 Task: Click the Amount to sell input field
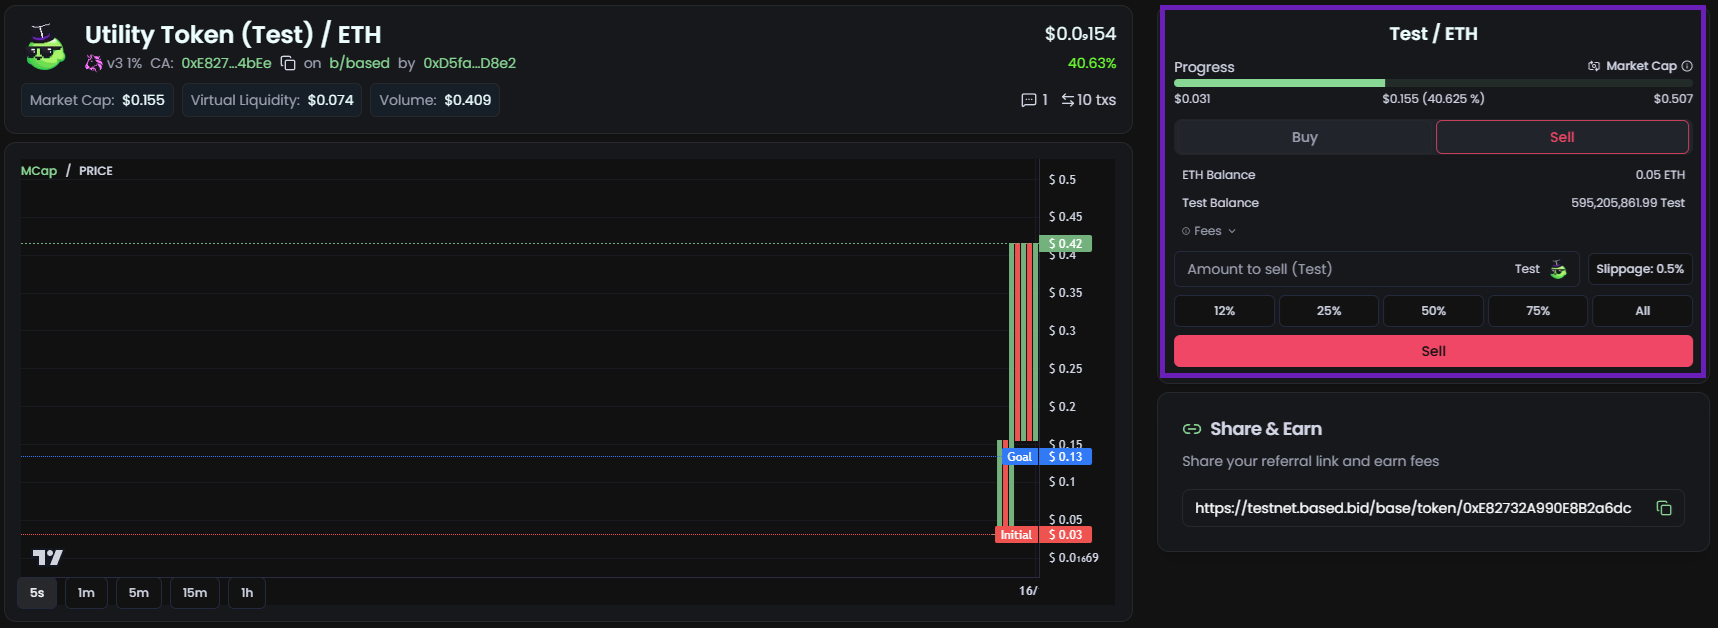(x=1340, y=269)
